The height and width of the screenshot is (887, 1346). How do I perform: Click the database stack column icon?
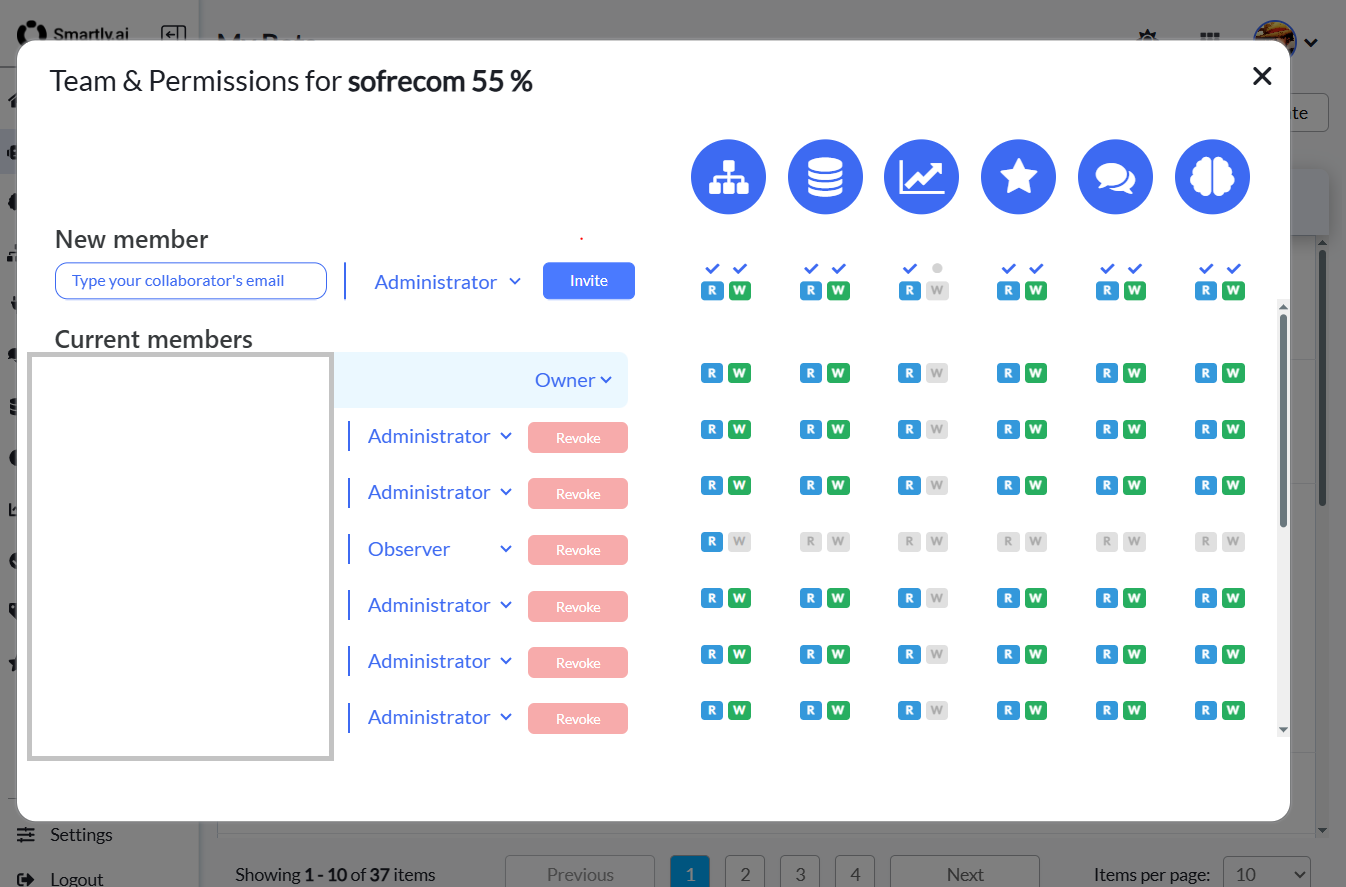pos(825,177)
